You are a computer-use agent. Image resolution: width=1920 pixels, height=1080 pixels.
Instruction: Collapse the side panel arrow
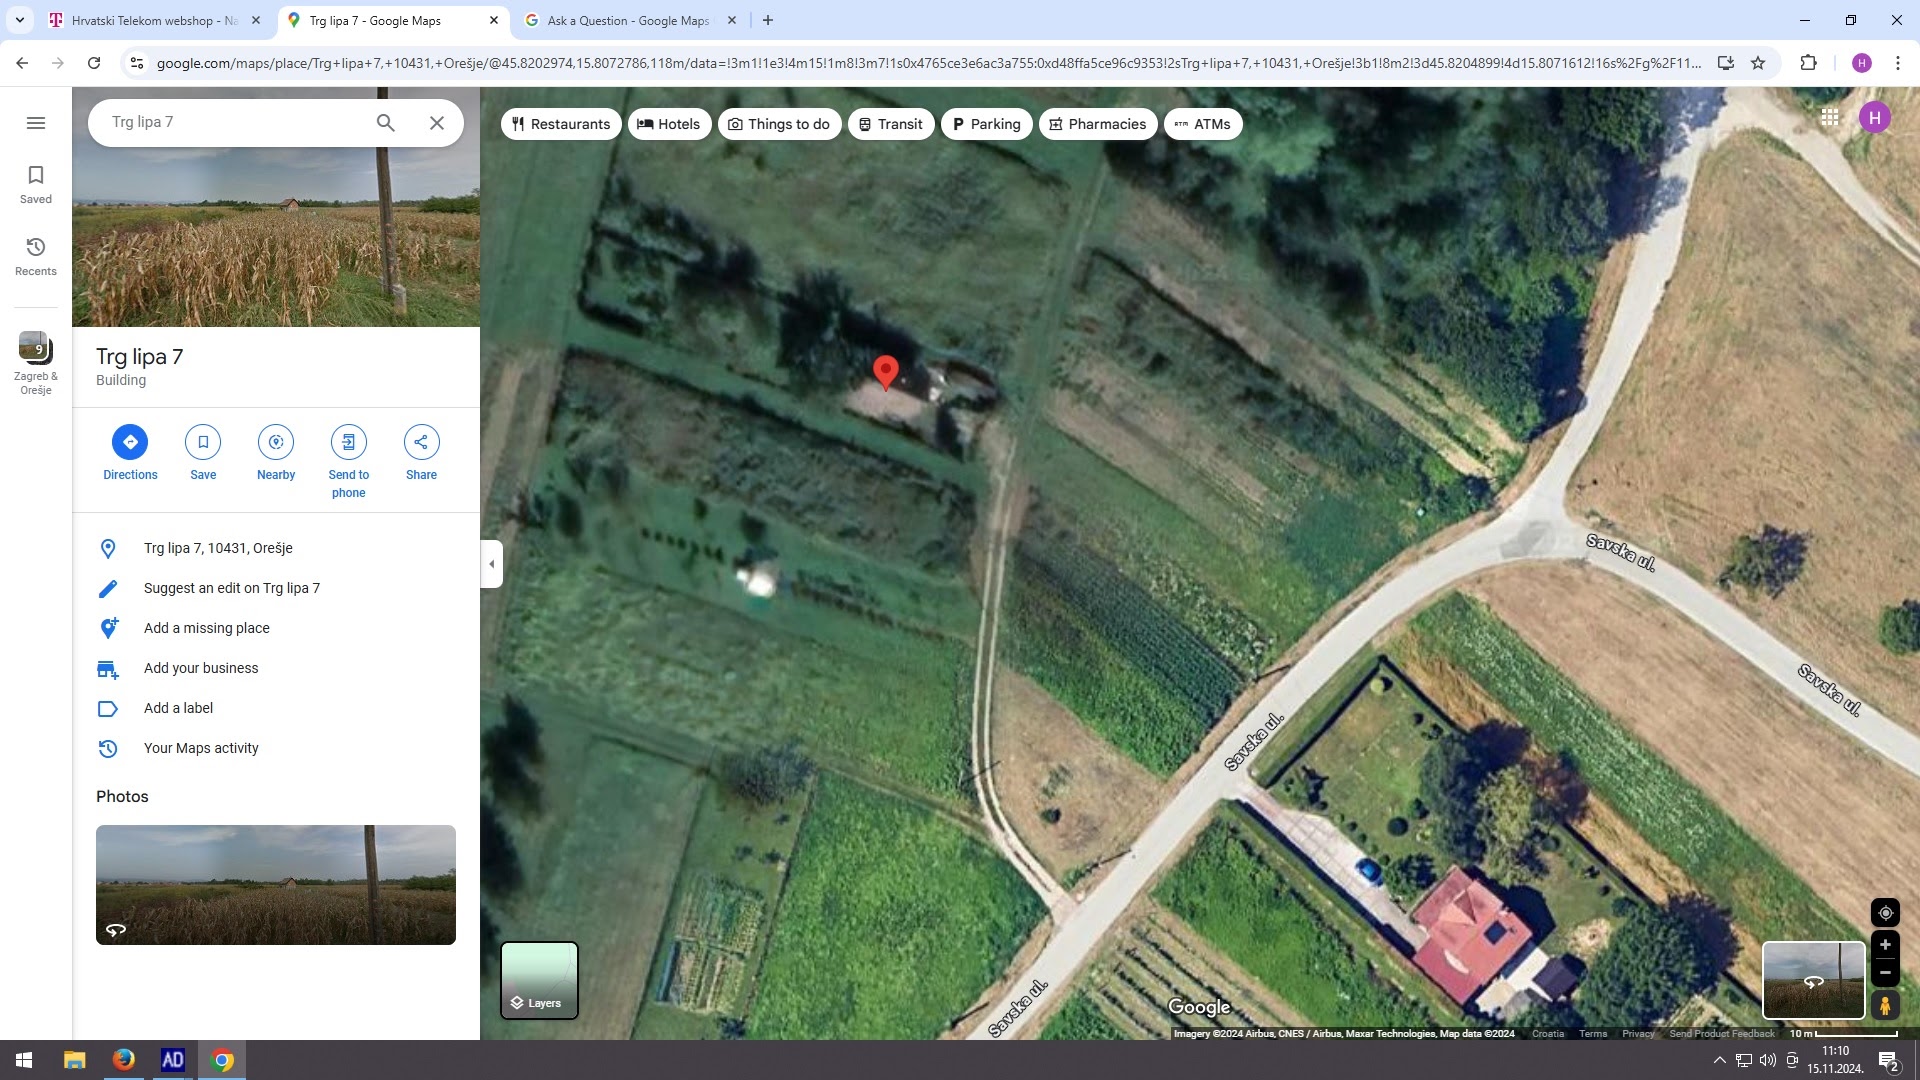[x=491, y=564]
